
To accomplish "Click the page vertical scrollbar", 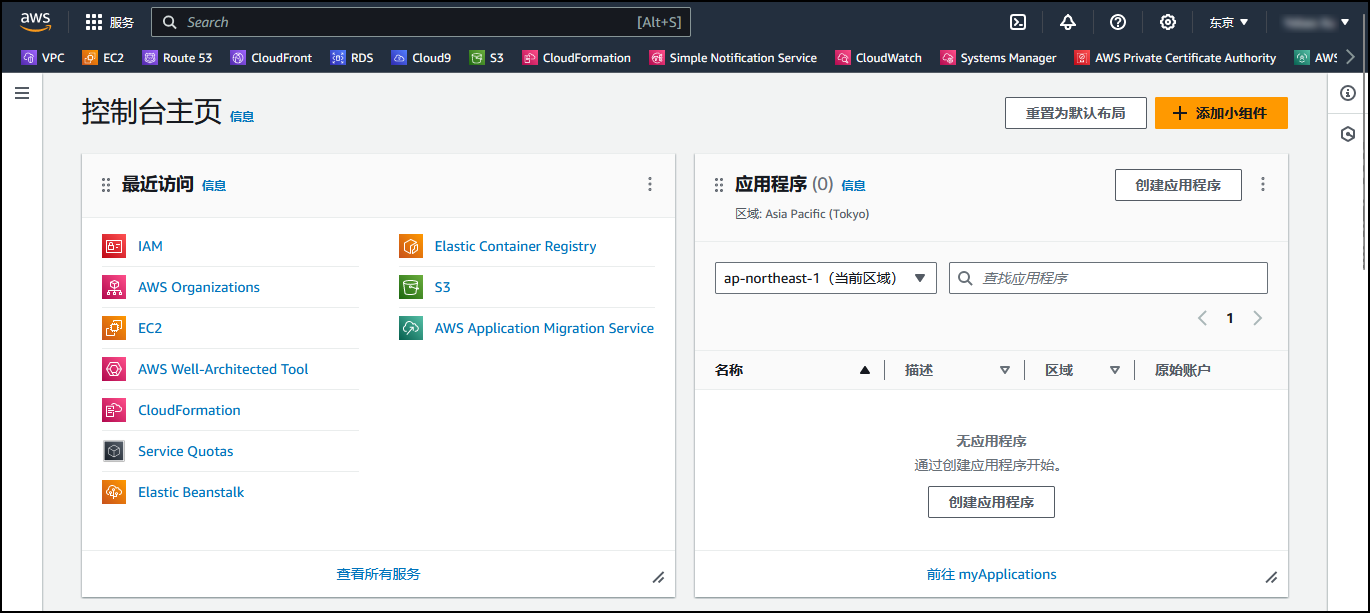I will 1365,172.
